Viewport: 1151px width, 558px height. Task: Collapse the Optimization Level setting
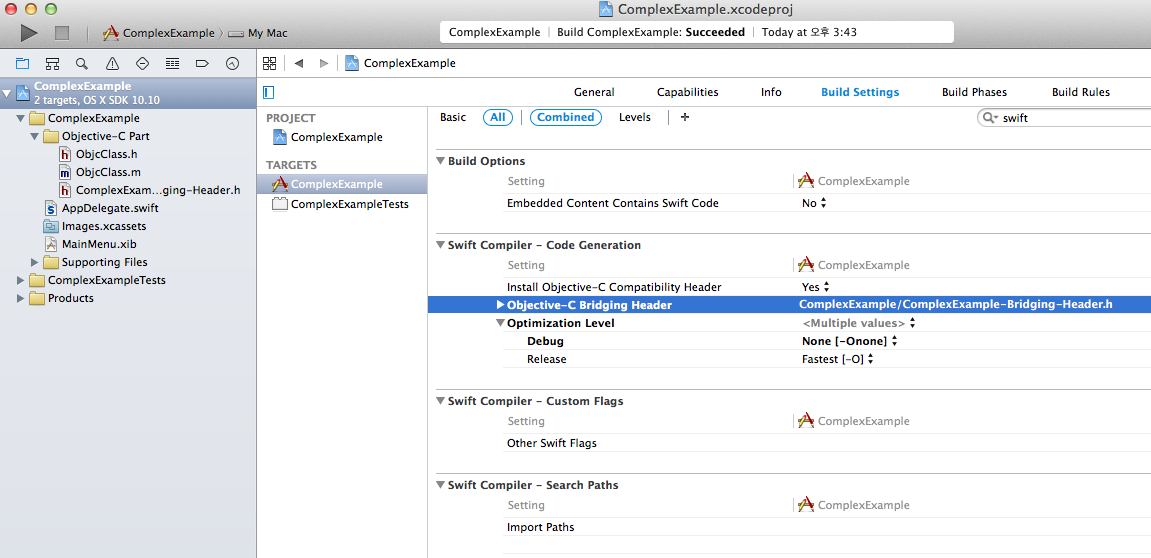501,323
